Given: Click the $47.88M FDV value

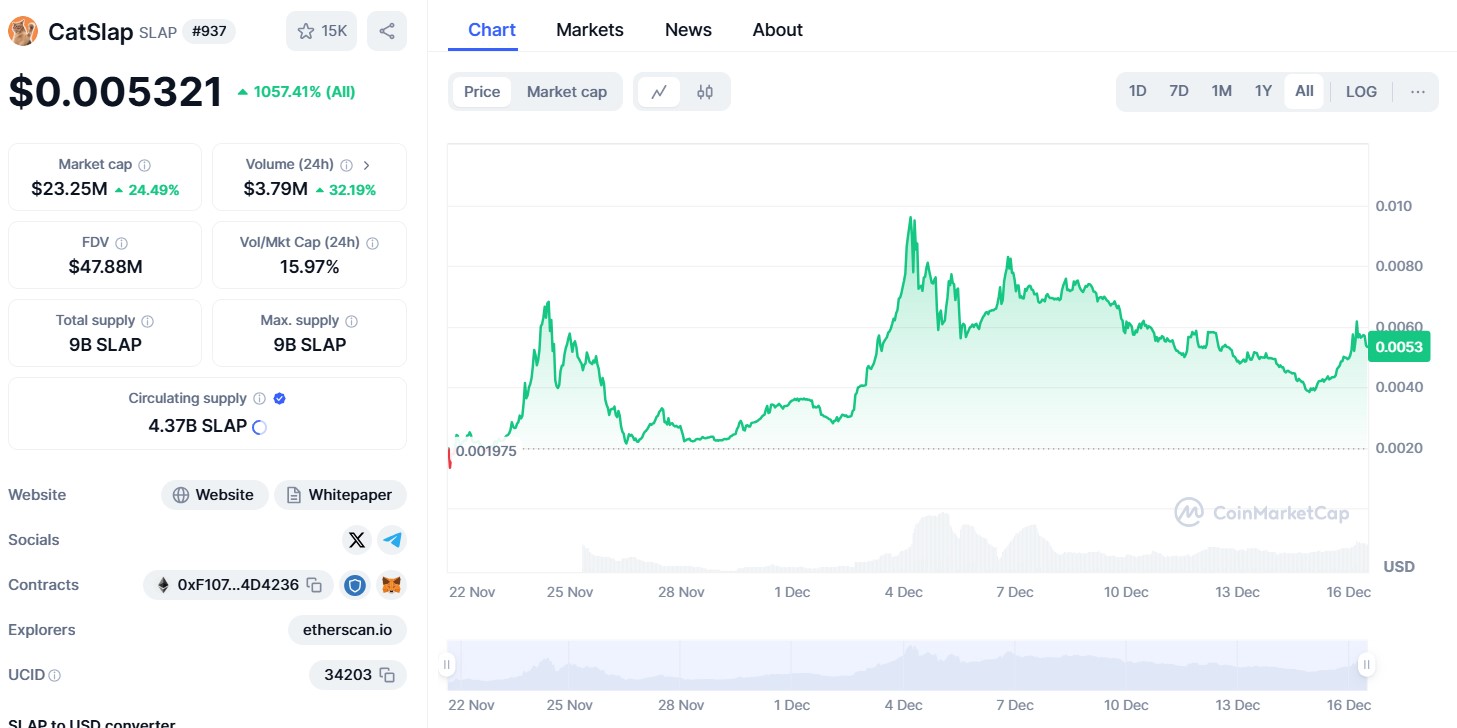Looking at the screenshot, I should (105, 267).
